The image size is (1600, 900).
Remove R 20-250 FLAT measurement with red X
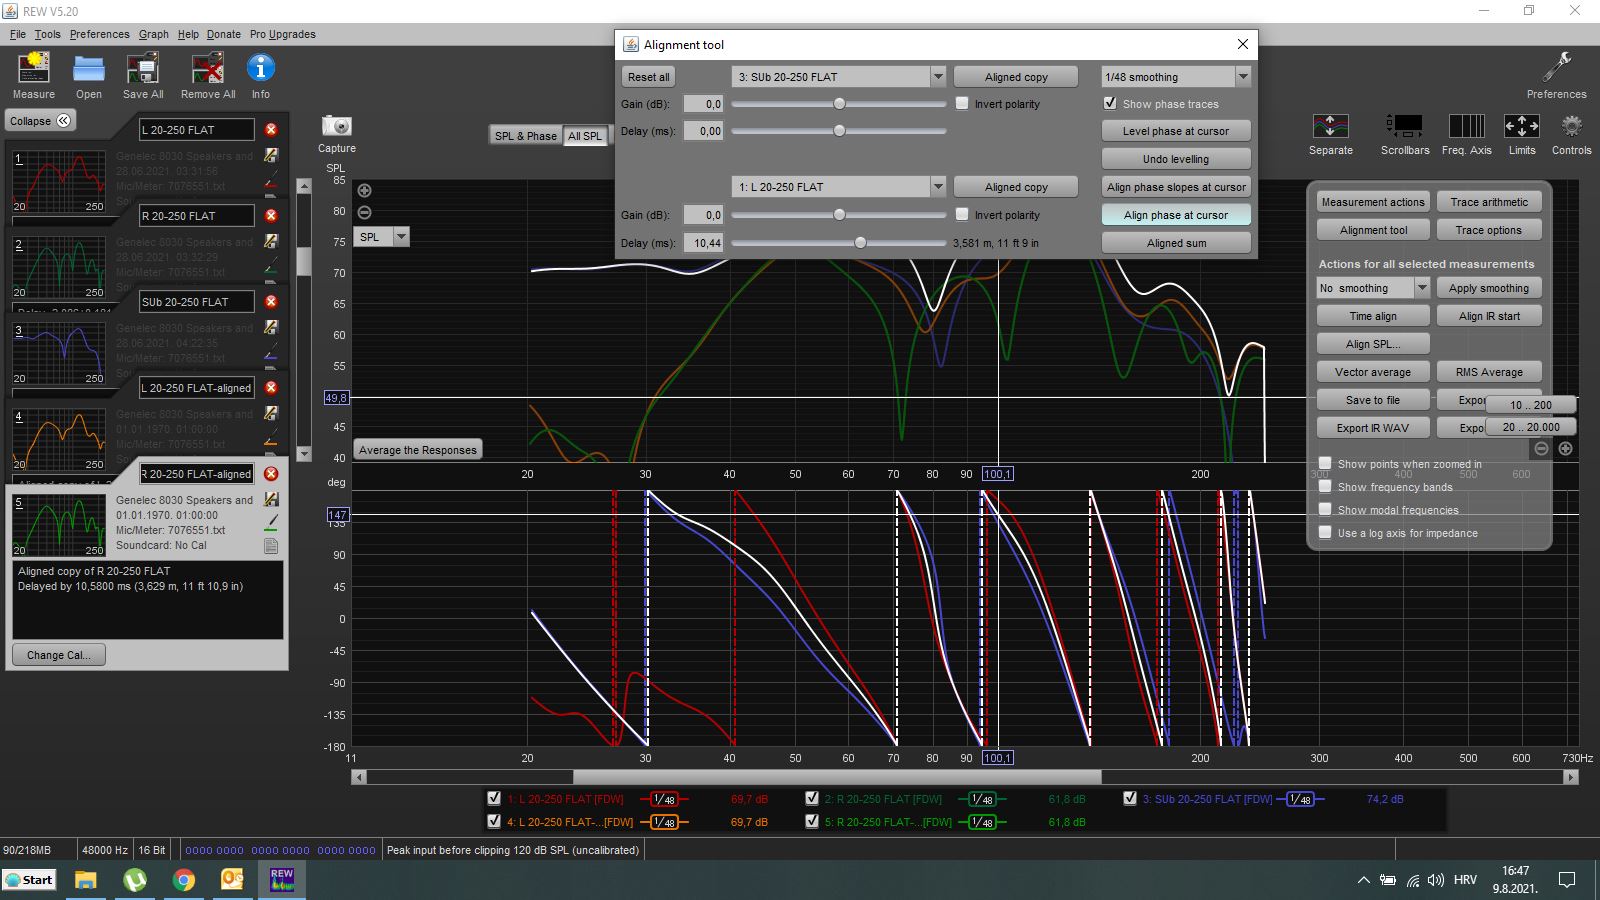[271, 216]
